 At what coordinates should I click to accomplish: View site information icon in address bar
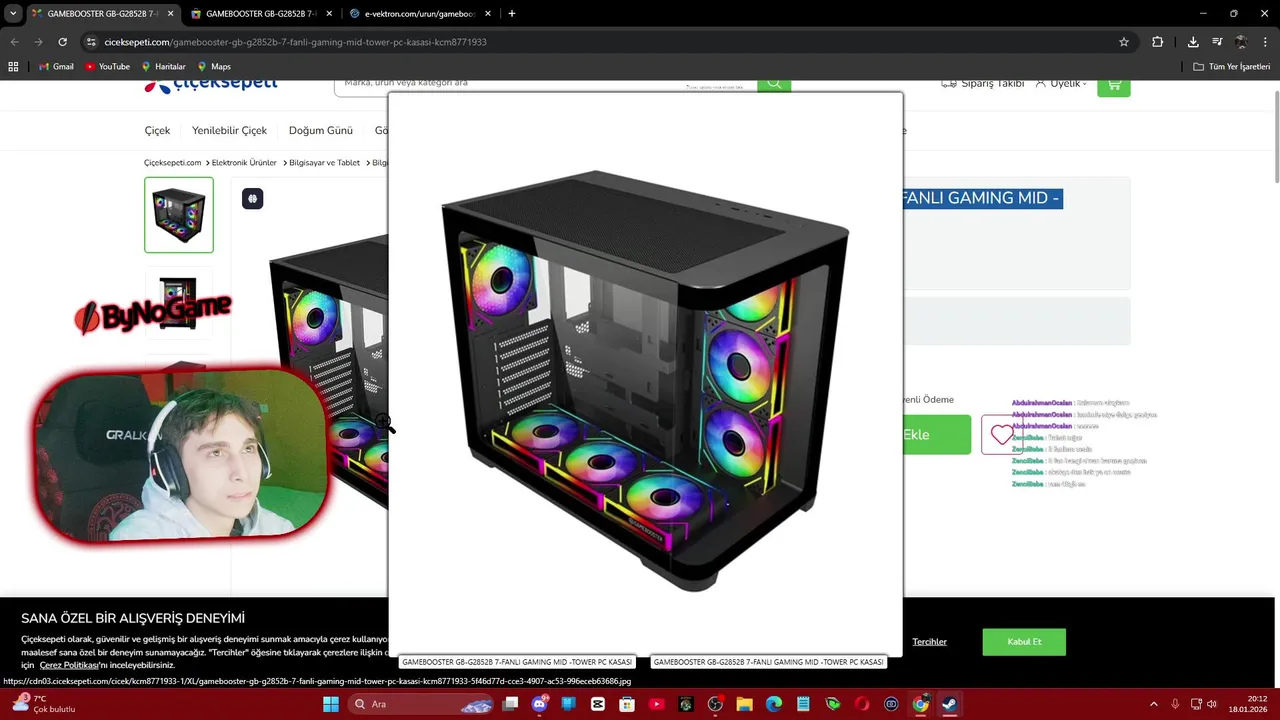91,42
